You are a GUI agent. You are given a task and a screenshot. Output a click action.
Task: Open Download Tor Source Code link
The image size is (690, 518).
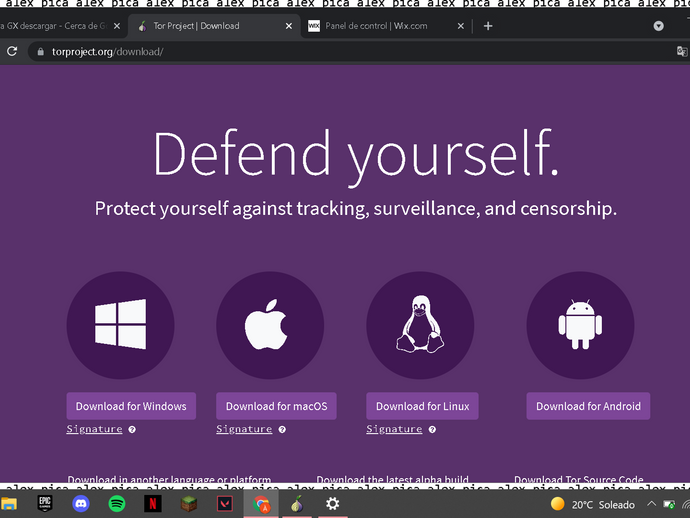(579, 479)
